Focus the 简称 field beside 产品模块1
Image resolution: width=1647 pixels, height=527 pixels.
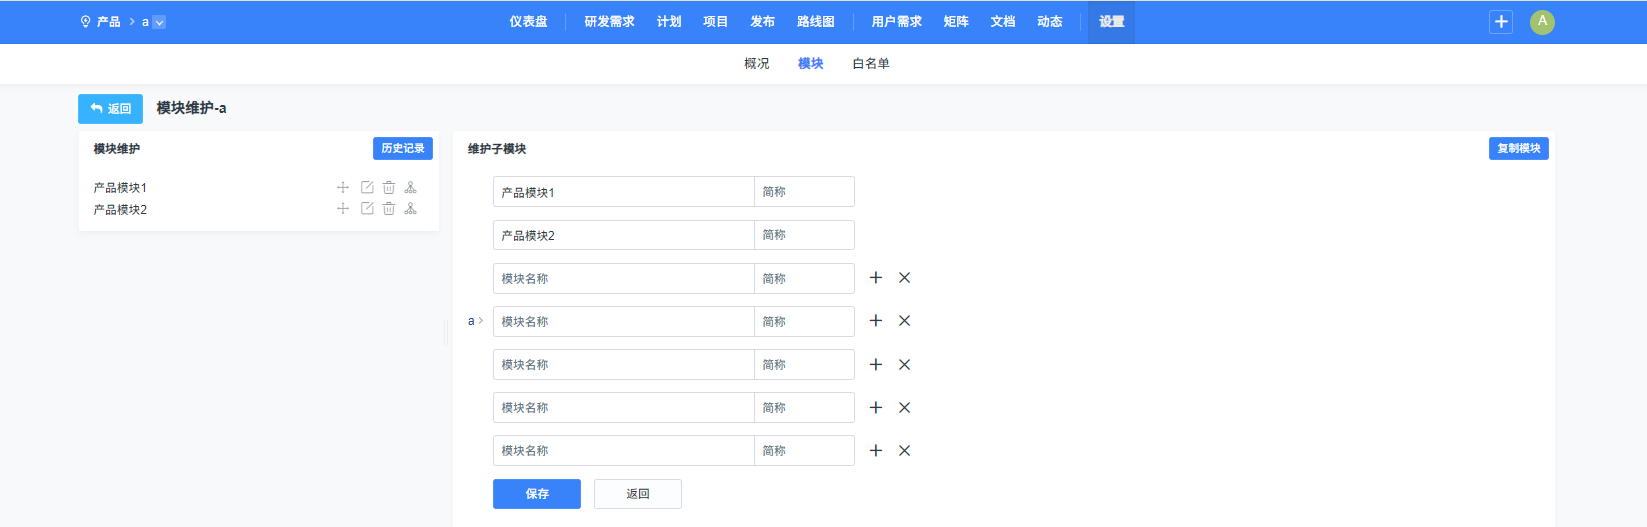click(x=805, y=192)
